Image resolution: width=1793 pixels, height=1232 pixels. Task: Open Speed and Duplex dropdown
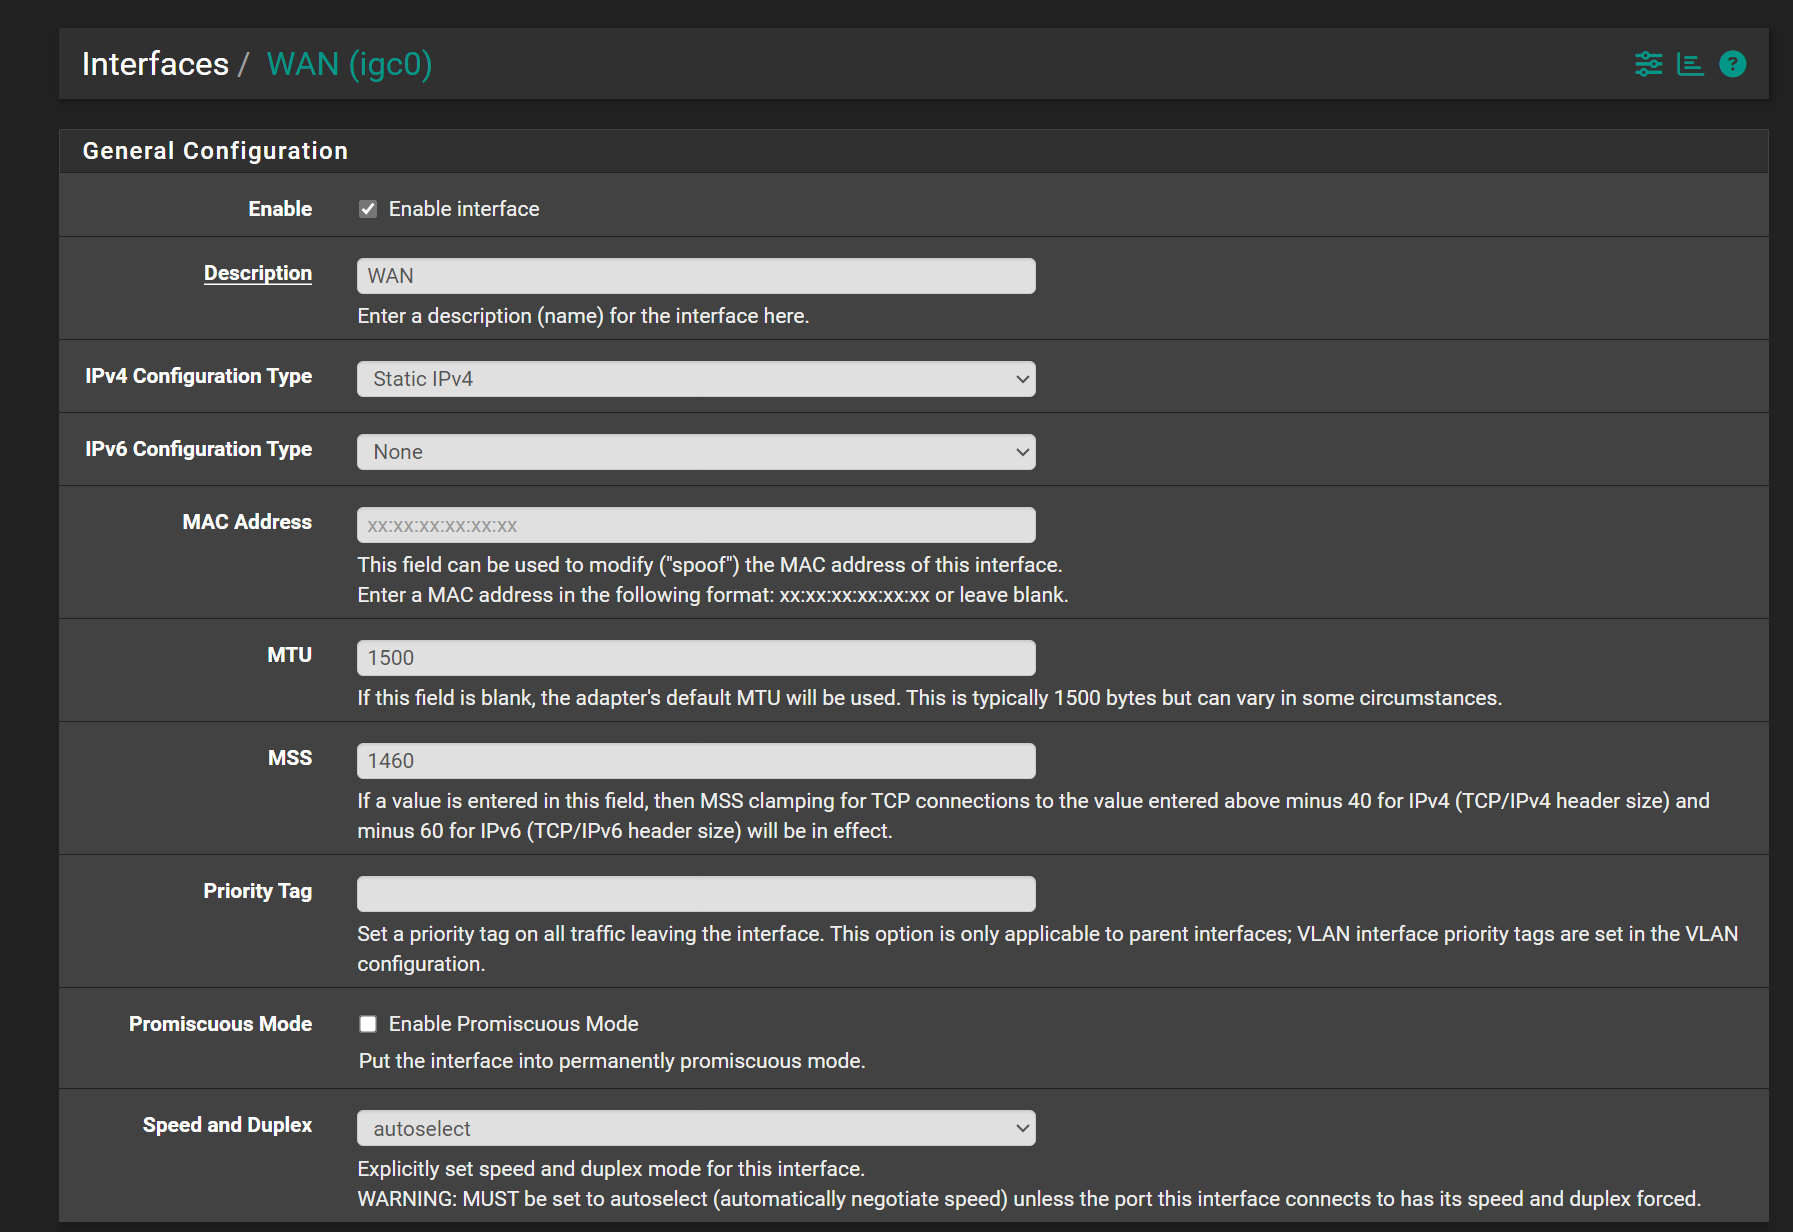point(696,1128)
